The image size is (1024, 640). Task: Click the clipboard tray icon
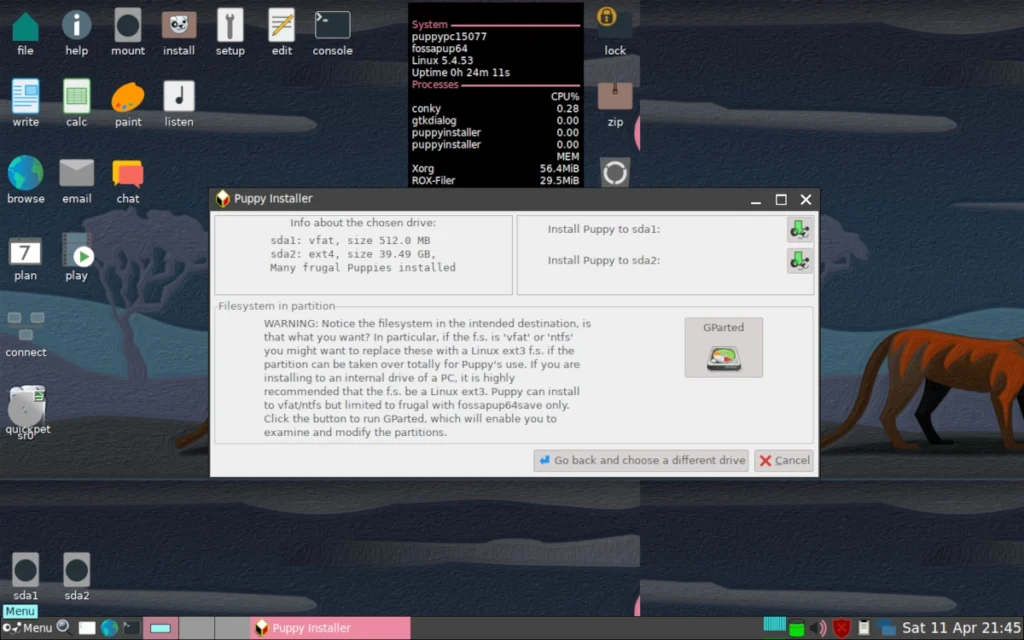tap(863, 628)
